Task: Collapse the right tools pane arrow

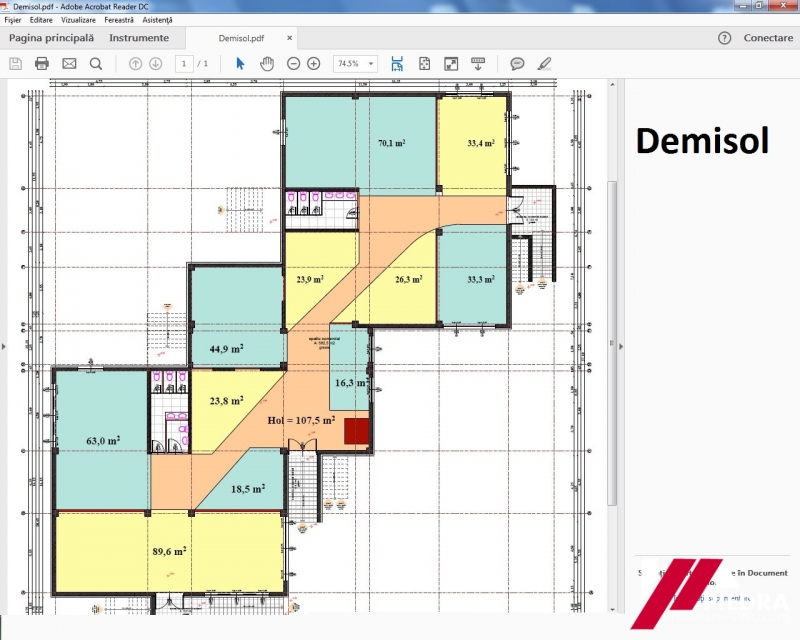Action: tap(620, 346)
